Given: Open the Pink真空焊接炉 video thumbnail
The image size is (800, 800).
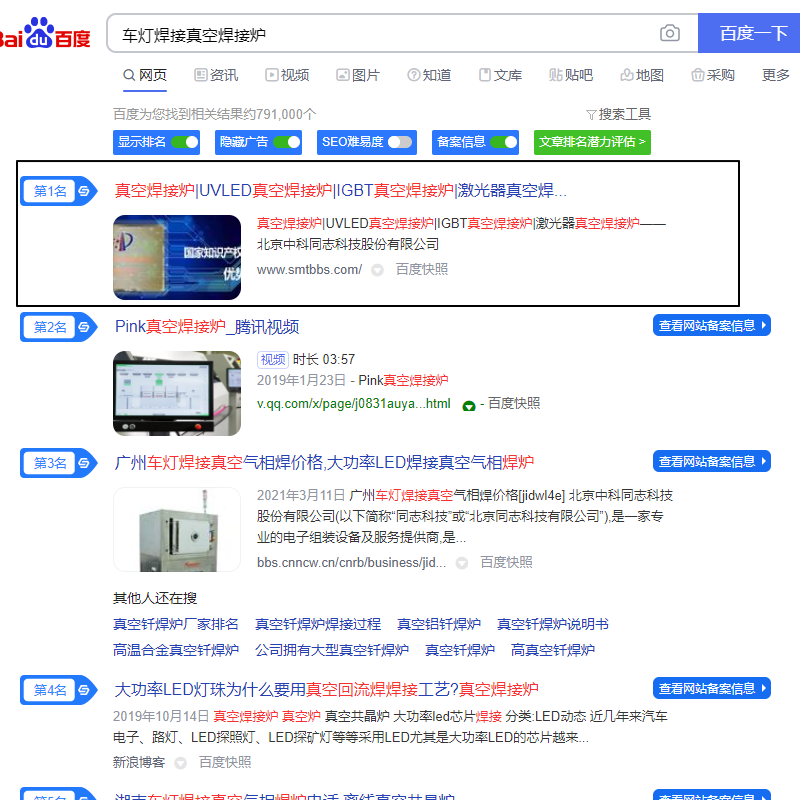Looking at the screenshot, I should 177,393.
